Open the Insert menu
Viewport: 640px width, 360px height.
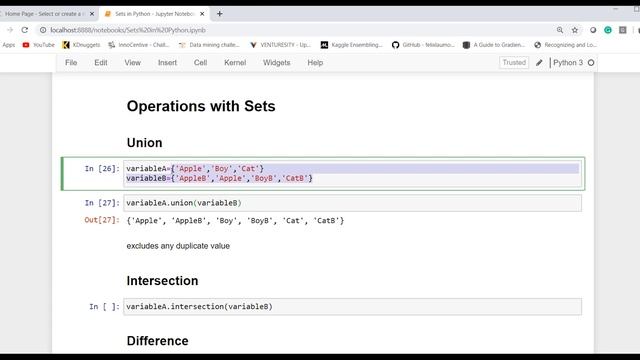(167, 62)
